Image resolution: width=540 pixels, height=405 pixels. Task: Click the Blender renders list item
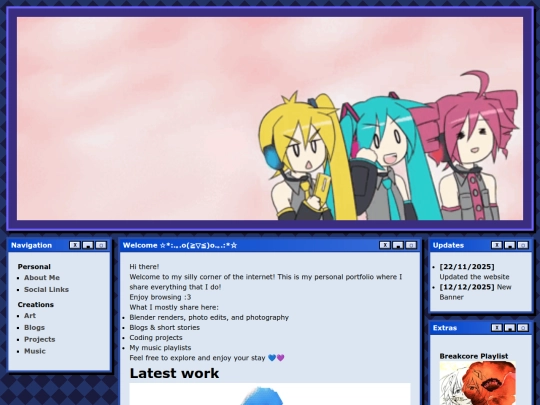[209, 317]
